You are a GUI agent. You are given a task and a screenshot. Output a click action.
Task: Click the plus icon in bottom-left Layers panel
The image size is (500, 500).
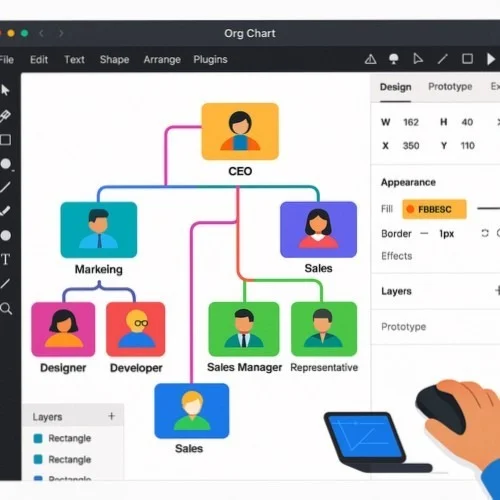[x=112, y=416]
